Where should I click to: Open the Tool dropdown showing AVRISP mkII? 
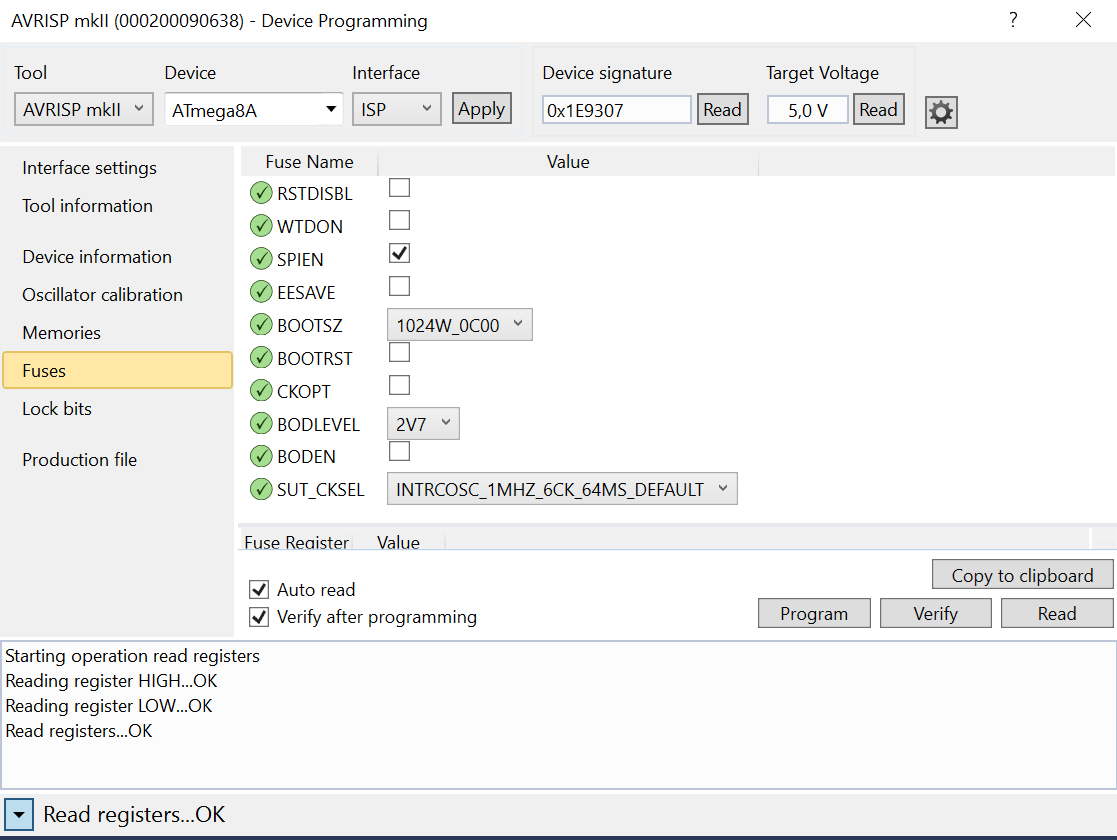coord(84,109)
